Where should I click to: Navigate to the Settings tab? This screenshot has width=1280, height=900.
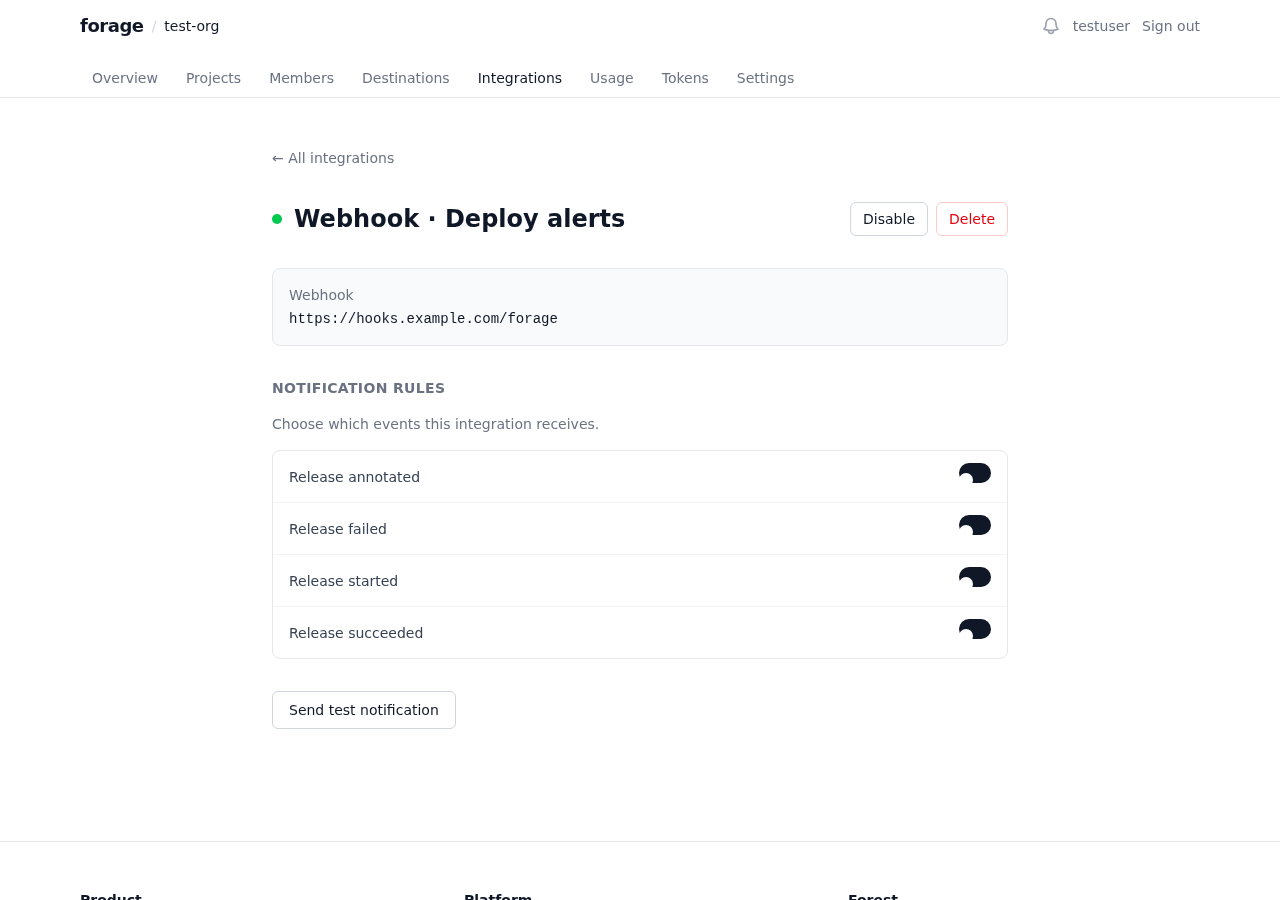coord(765,78)
